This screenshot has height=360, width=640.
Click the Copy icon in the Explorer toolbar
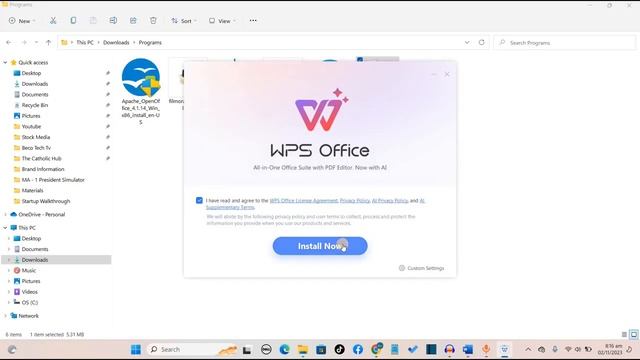click(73, 20)
